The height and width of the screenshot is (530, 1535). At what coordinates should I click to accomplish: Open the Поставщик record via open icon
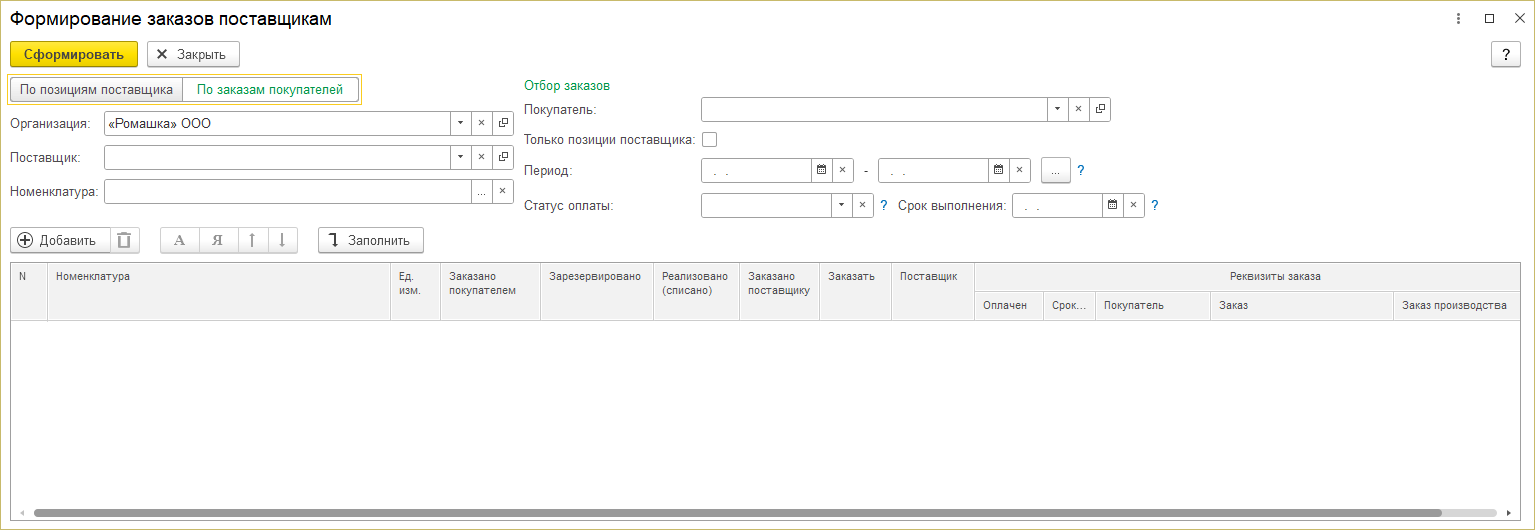point(503,157)
